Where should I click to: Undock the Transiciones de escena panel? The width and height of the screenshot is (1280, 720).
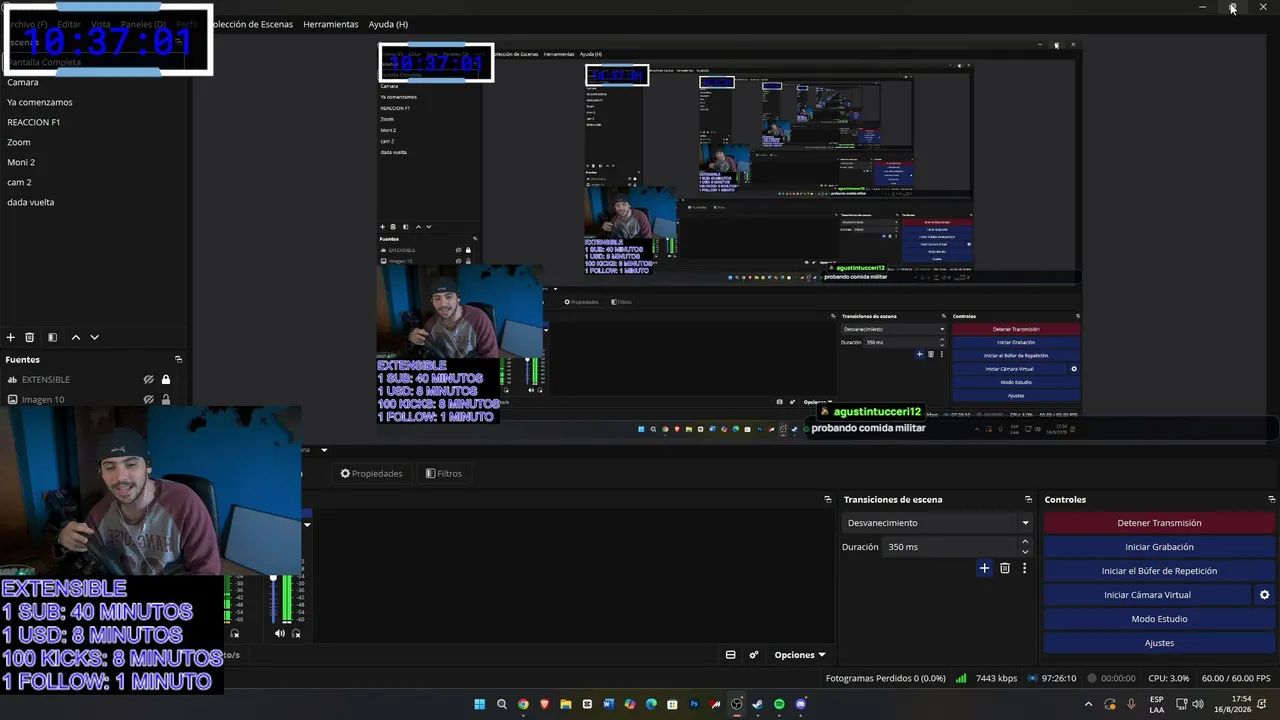point(1028,499)
